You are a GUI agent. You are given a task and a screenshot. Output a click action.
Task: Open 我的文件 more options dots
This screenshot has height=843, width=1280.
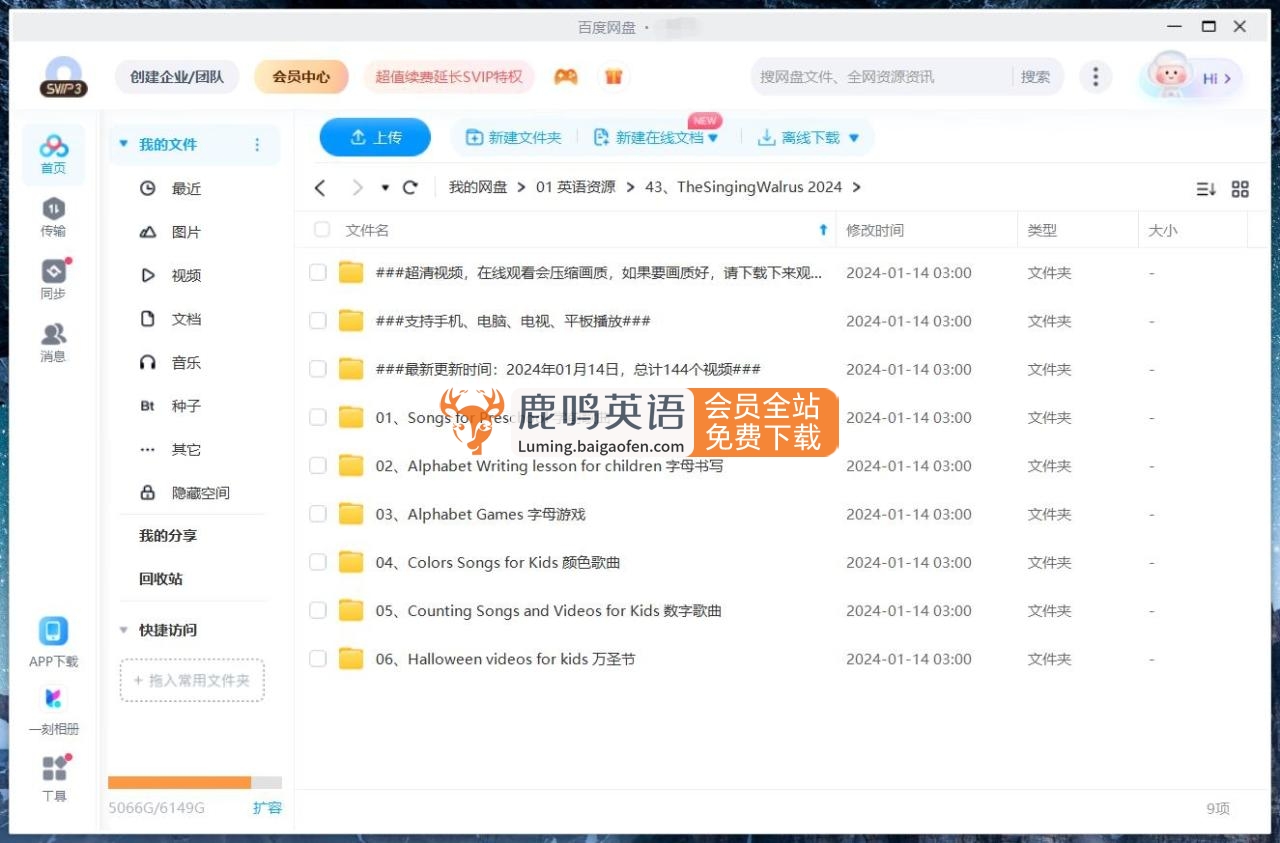tap(257, 145)
